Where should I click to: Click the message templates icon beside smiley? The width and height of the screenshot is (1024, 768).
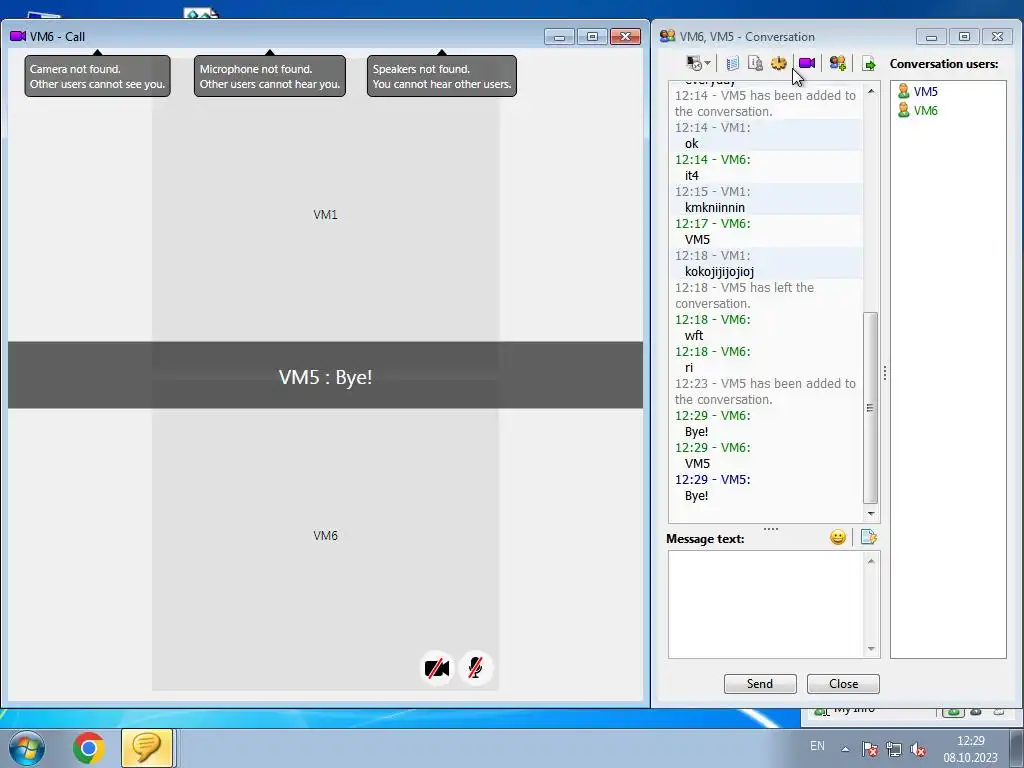click(869, 537)
